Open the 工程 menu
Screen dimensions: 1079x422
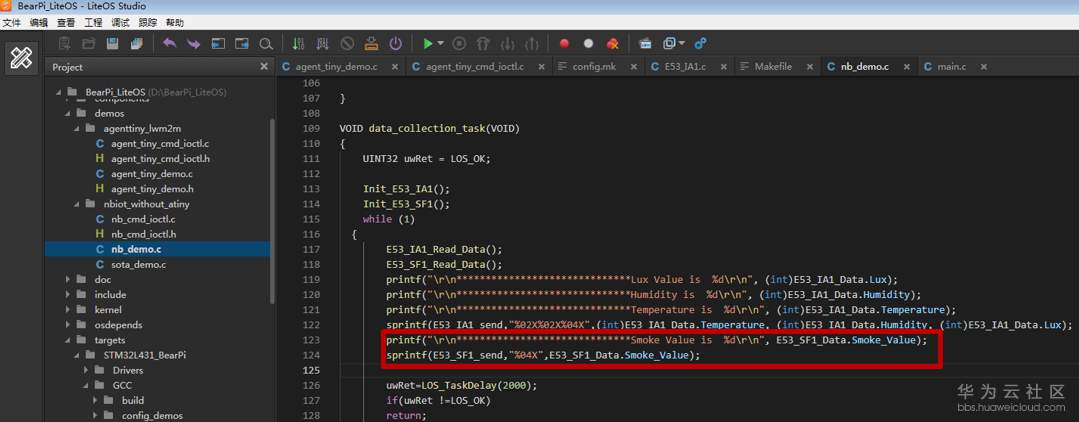pos(93,23)
